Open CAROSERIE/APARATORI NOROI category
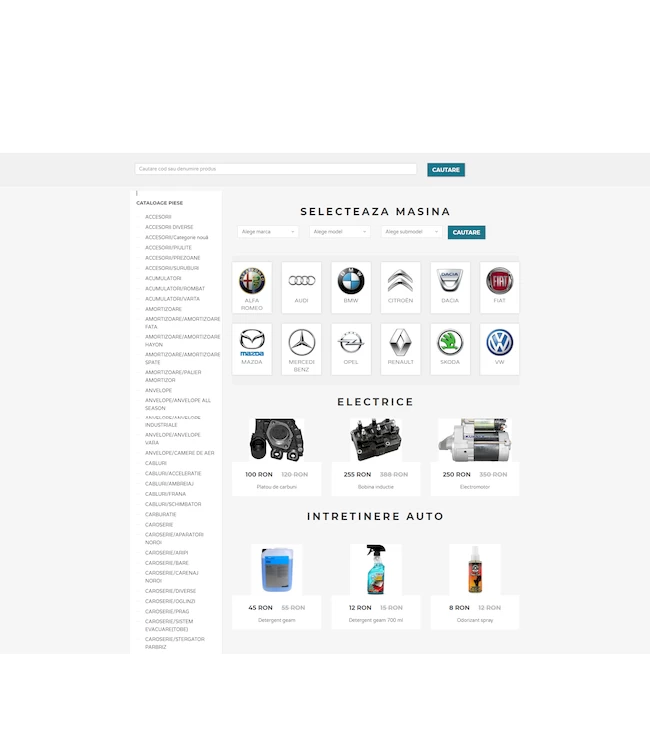 click(174, 539)
